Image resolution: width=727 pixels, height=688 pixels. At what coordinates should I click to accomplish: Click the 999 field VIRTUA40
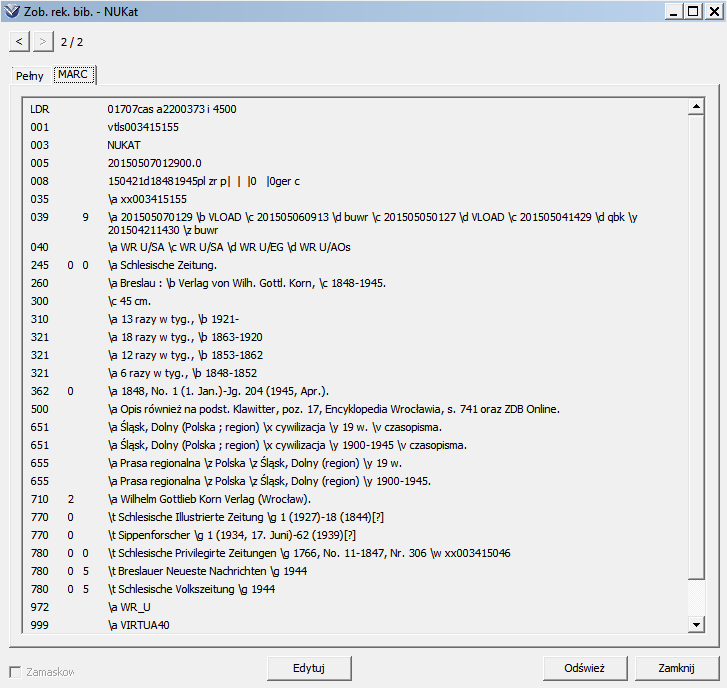coord(139,626)
